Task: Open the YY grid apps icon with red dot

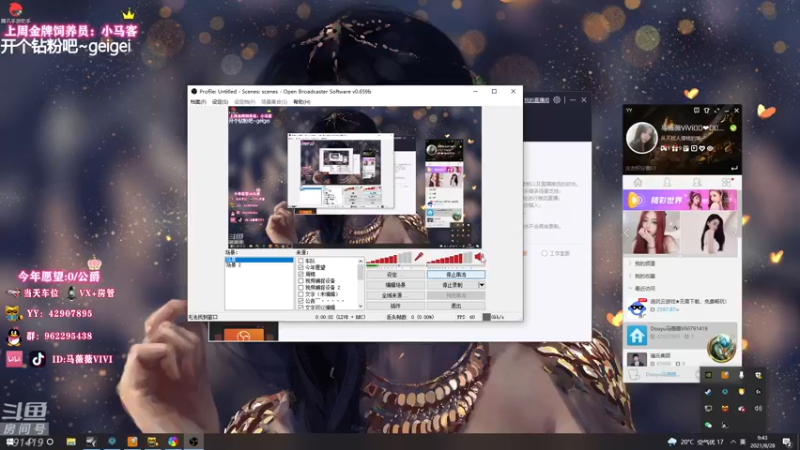Action: click(727, 182)
